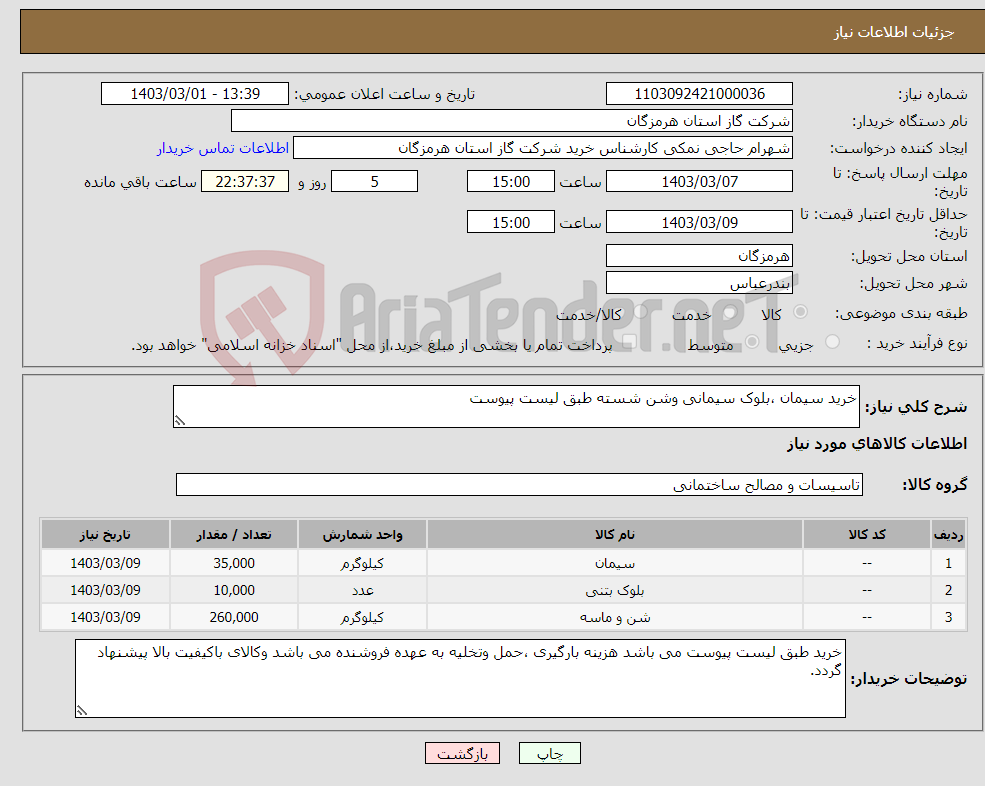Screen dimensions: 985x786
Task: Click the تاریخ نیاز column header
Action: [106, 535]
